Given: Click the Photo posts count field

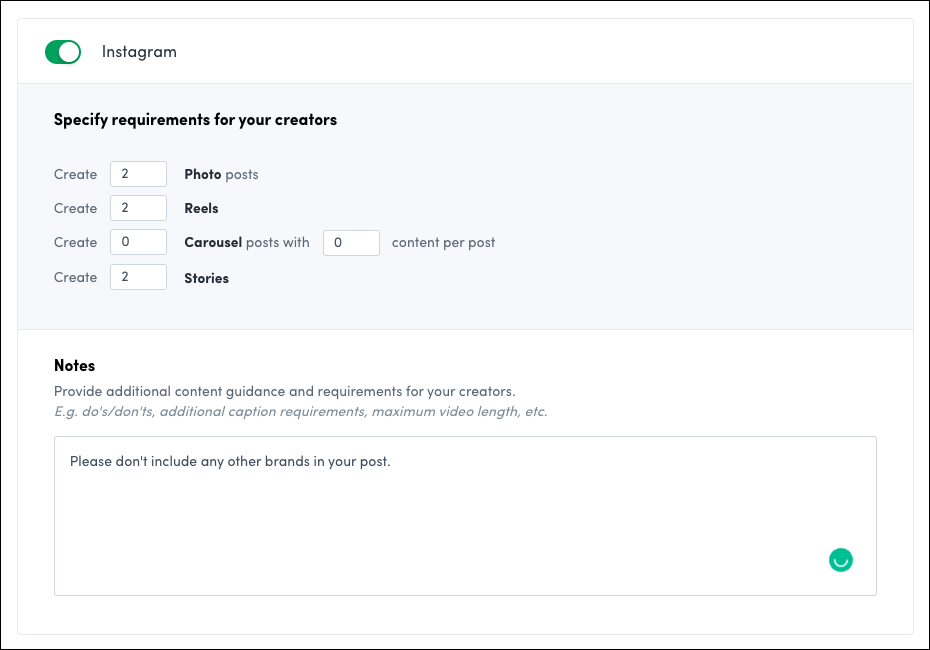Looking at the screenshot, I should click(138, 174).
